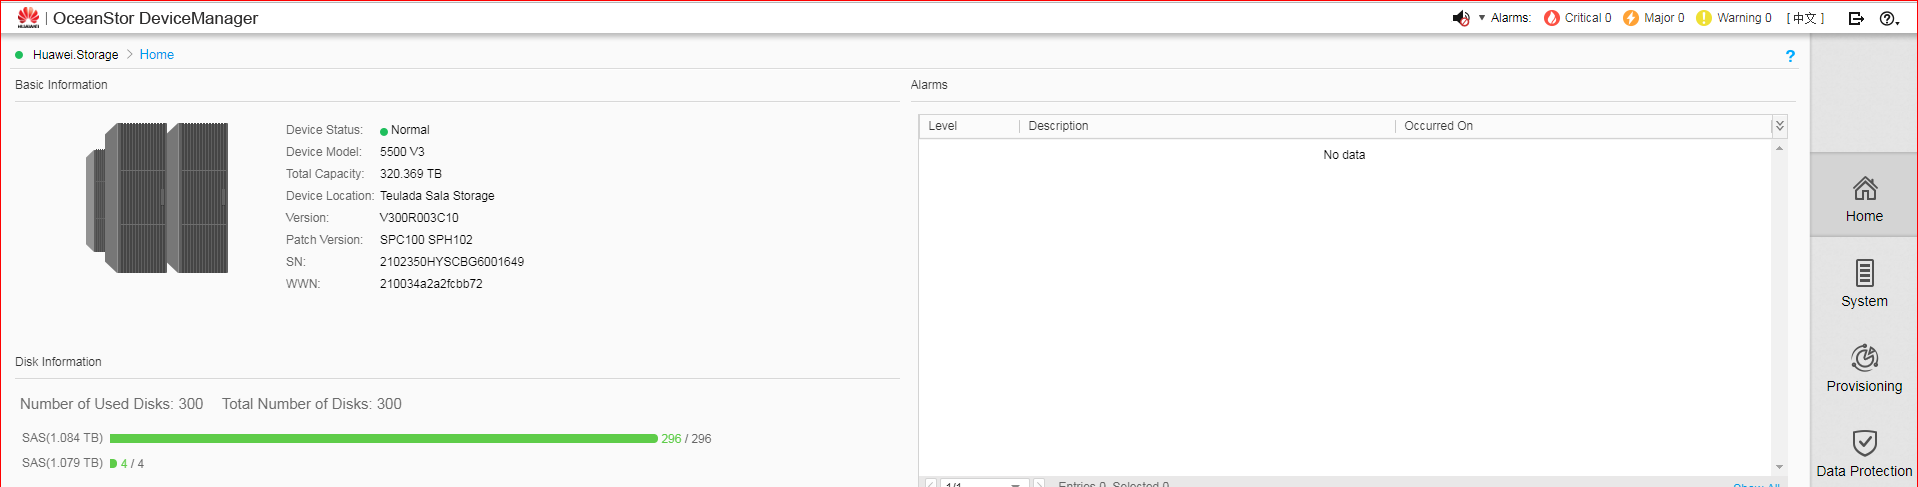Click the Total Number of Disks: 300 text
Viewport: 1918px width, 487px height.
pos(312,404)
